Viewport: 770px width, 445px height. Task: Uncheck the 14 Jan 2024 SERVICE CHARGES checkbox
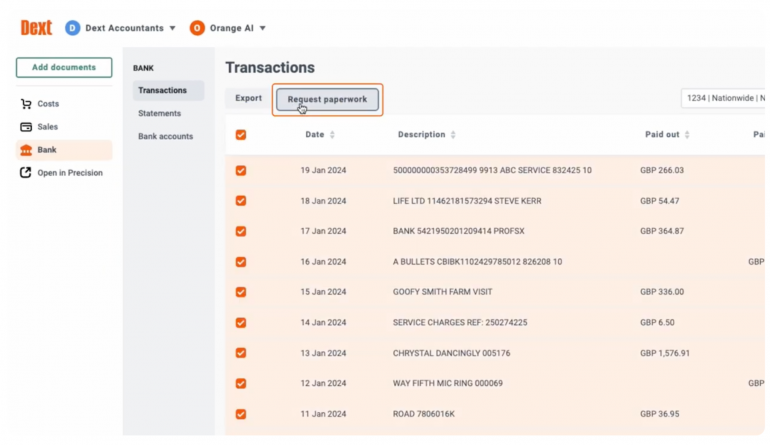pos(241,323)
